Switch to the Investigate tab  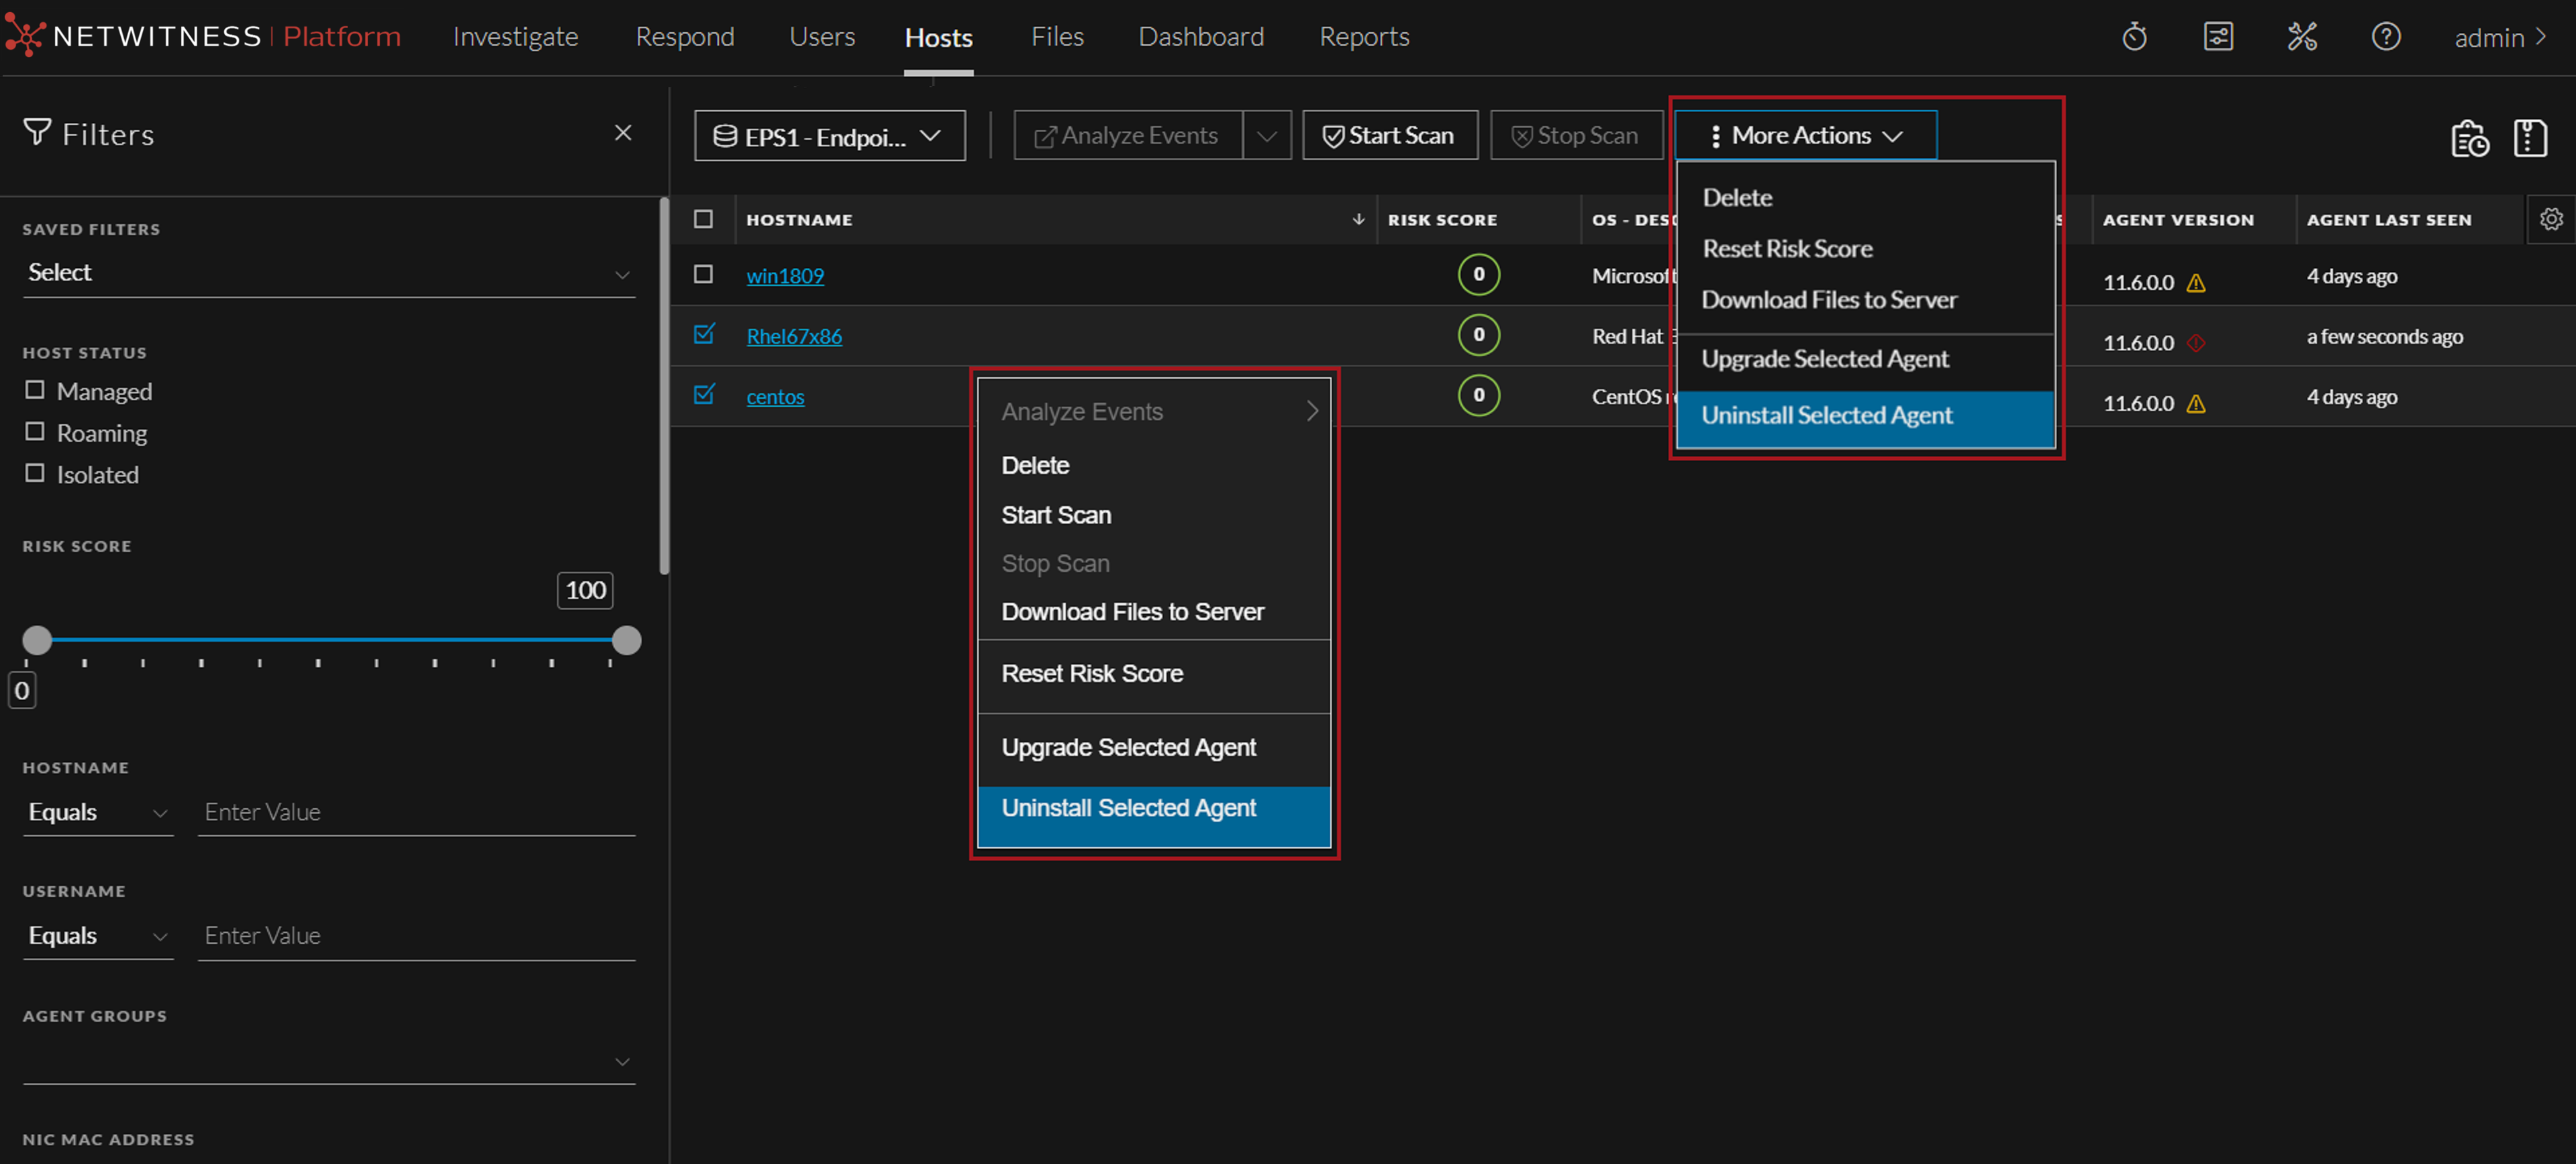(515, 37)
